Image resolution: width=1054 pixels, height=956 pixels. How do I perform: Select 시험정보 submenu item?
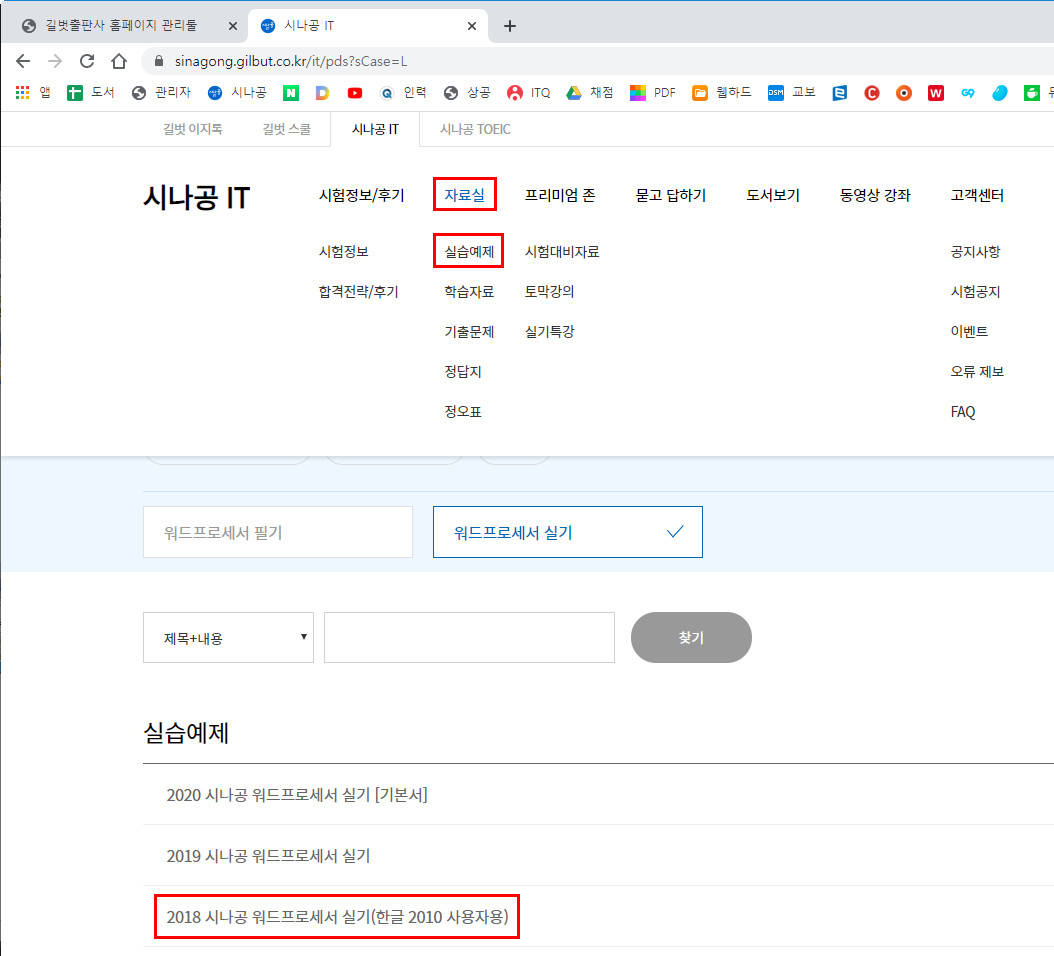pyautogui.click(x=343, y=251)
